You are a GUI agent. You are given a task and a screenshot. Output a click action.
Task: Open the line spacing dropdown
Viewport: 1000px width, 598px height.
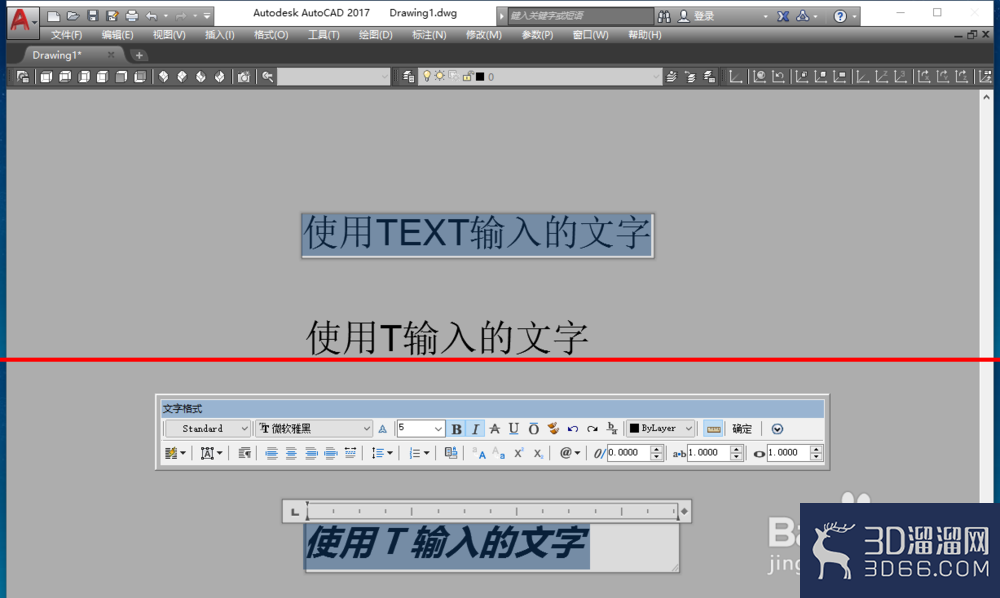coord(381,453)
